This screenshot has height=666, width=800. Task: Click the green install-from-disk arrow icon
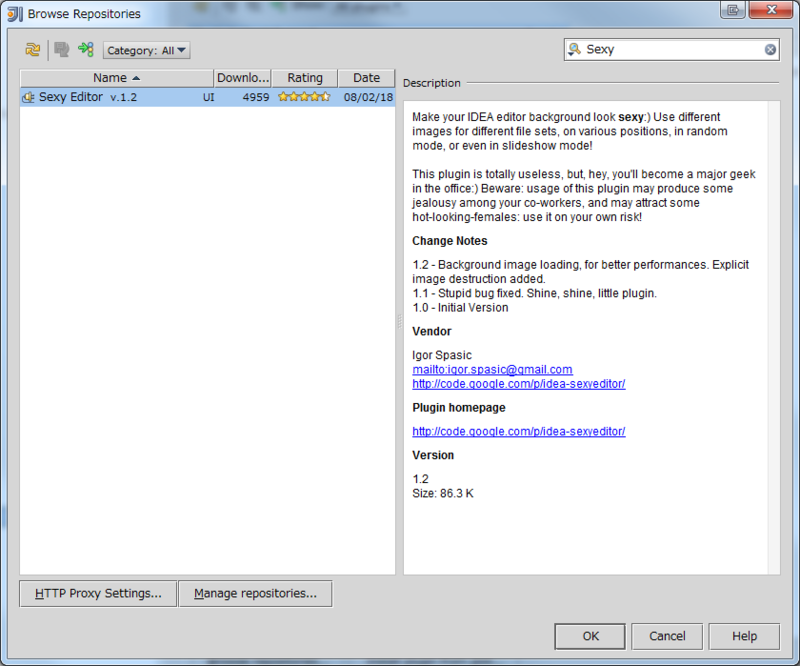coord(86,50)
